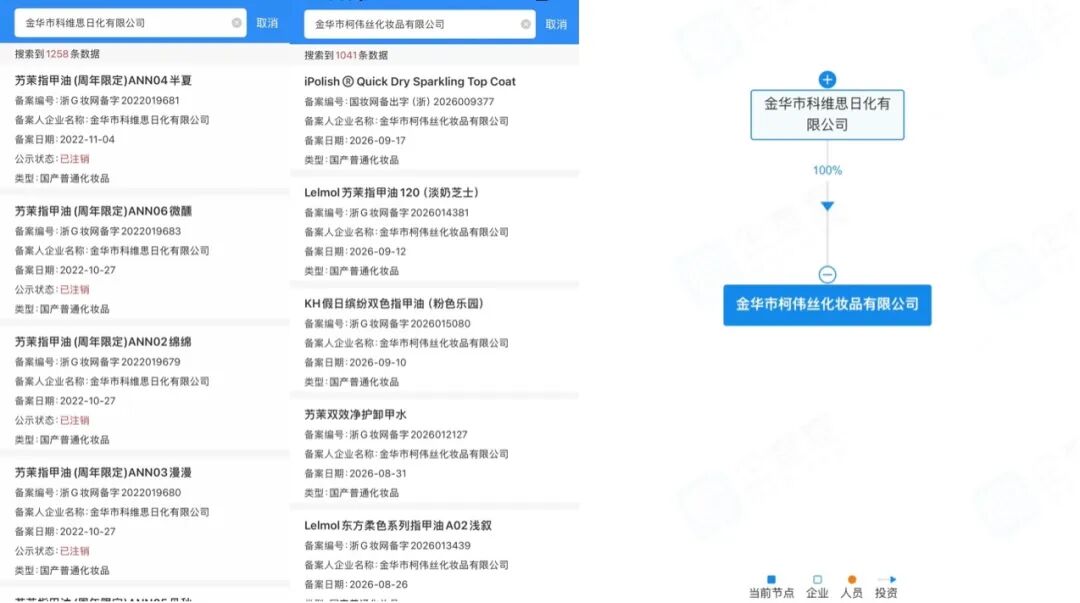This screenshot has width=1080, height=603.
Task: Click 取消 next to 科维思 search box
Action: click(267, 23)
